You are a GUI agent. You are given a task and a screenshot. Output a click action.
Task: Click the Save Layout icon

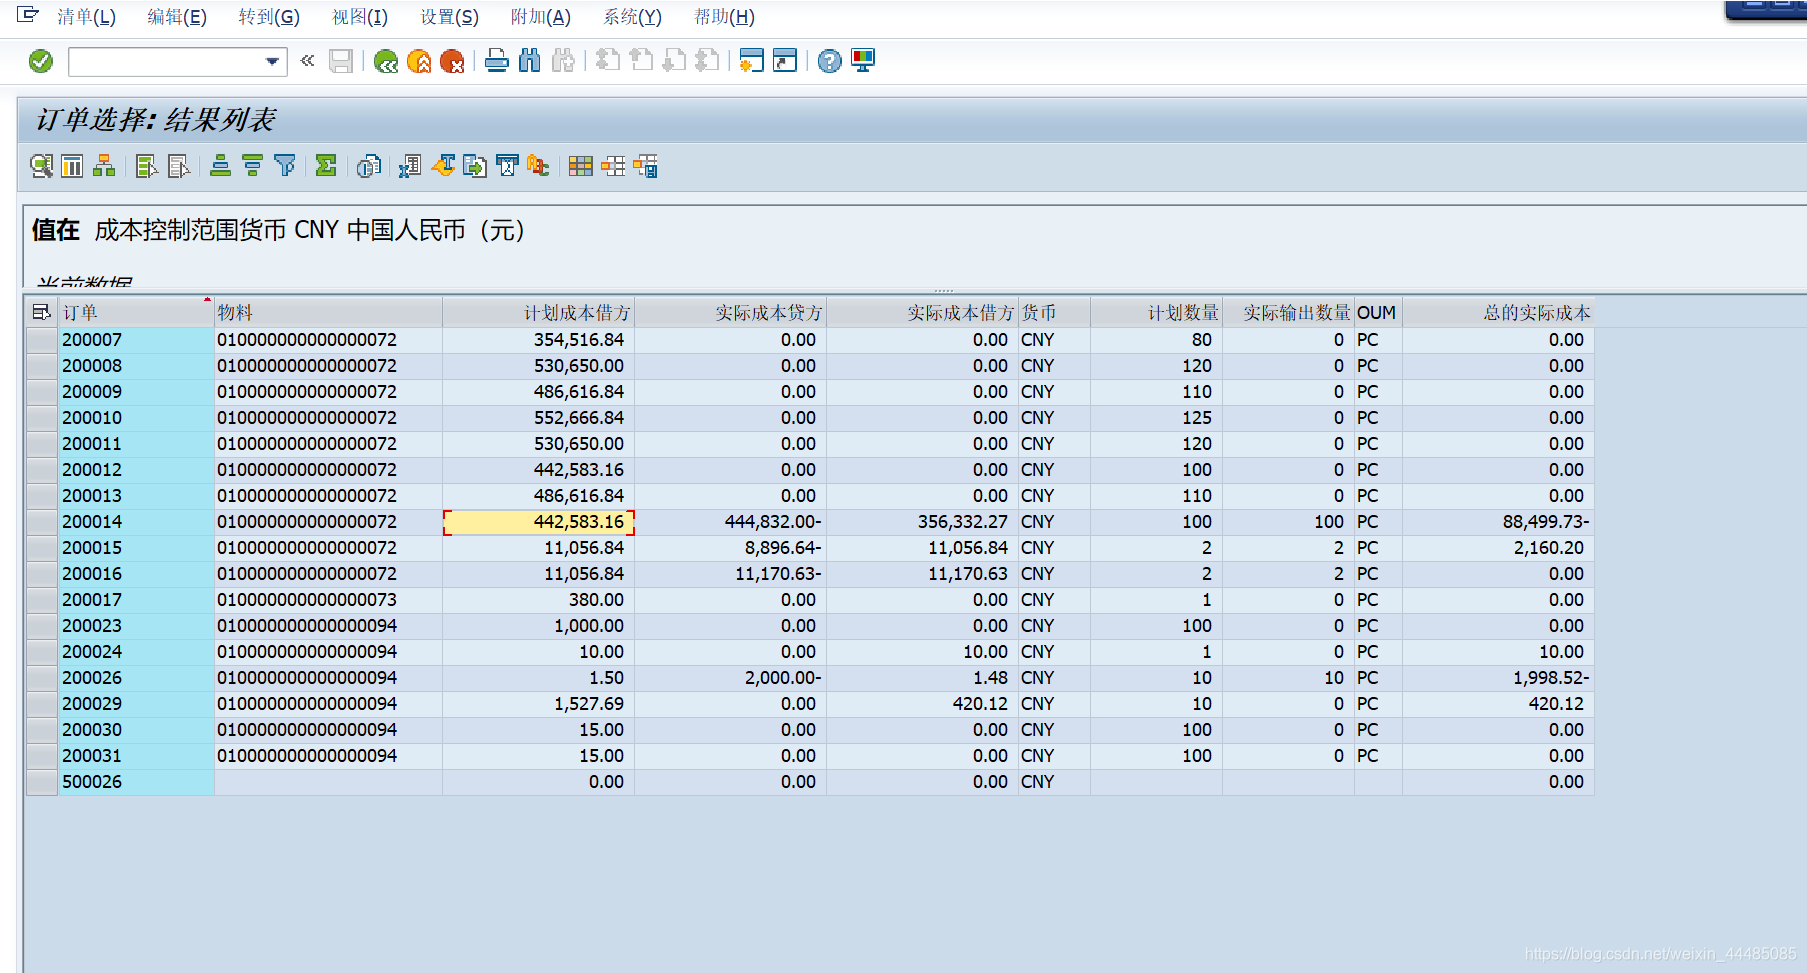[x=645, y=166]
